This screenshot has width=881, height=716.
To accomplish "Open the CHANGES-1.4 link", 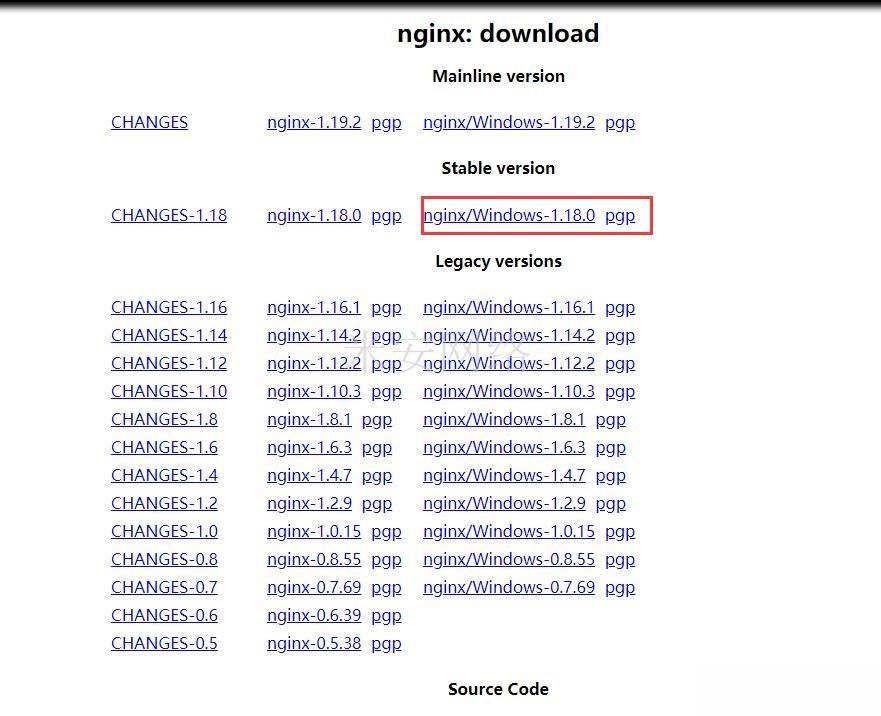I will (165, 475).
